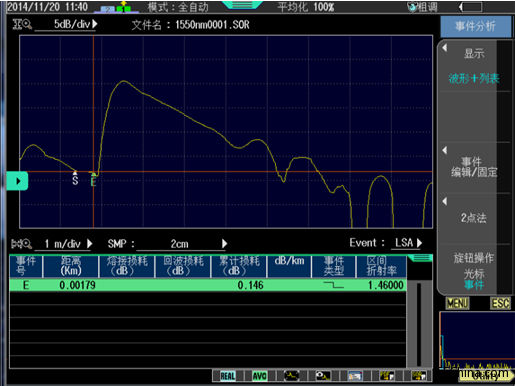Click the MENU button
The width and height of the screenshot is (515, 386).
[x=457, y=303]
